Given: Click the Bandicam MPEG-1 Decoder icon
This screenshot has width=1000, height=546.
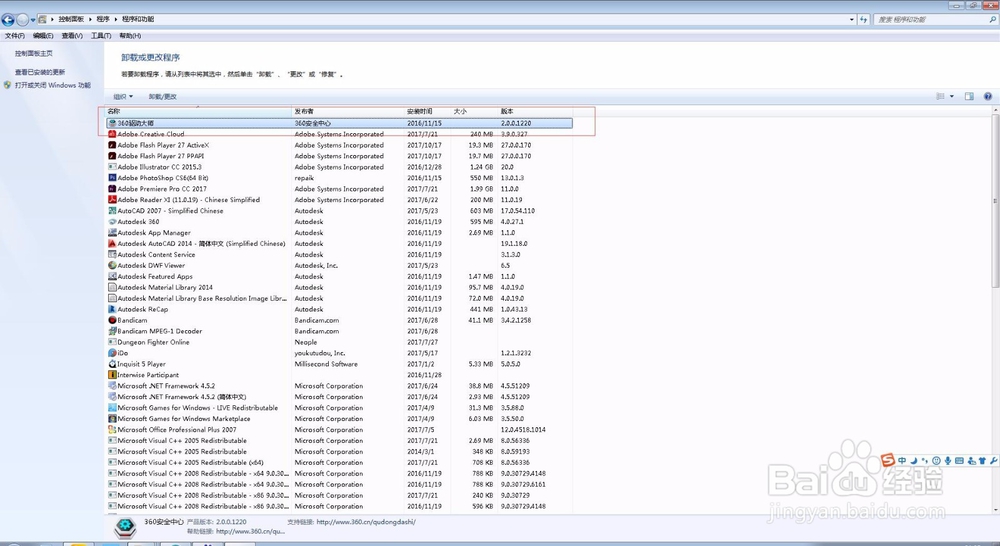Looking at the screenshot, I should tap(112, 331).
